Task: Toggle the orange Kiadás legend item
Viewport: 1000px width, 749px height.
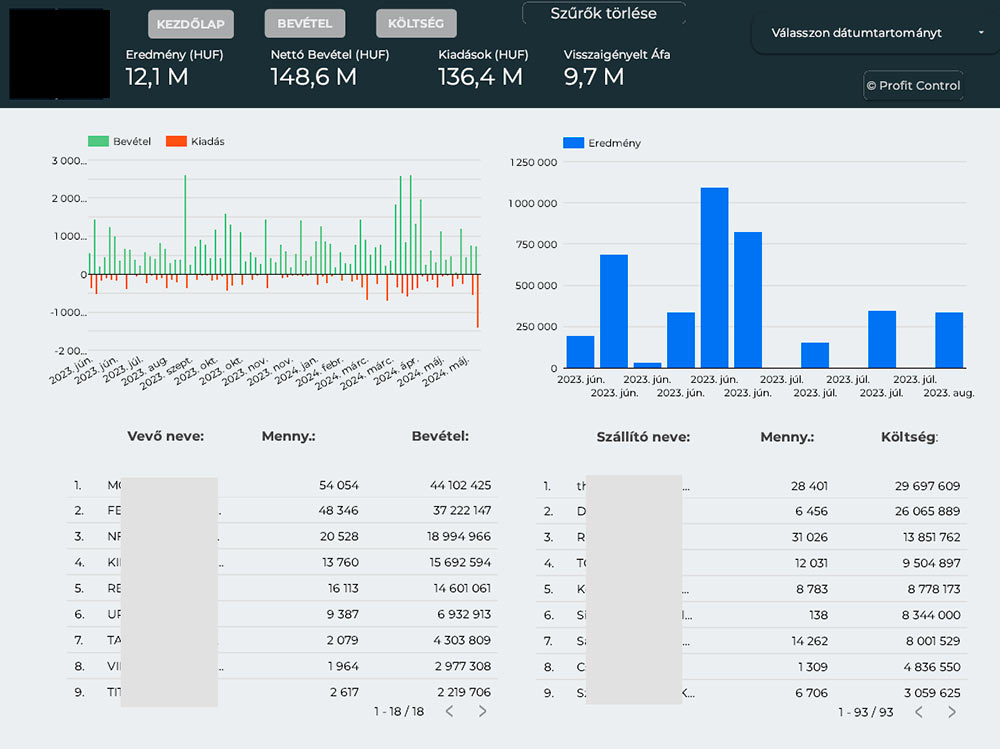Action: [x=195, y=142]
